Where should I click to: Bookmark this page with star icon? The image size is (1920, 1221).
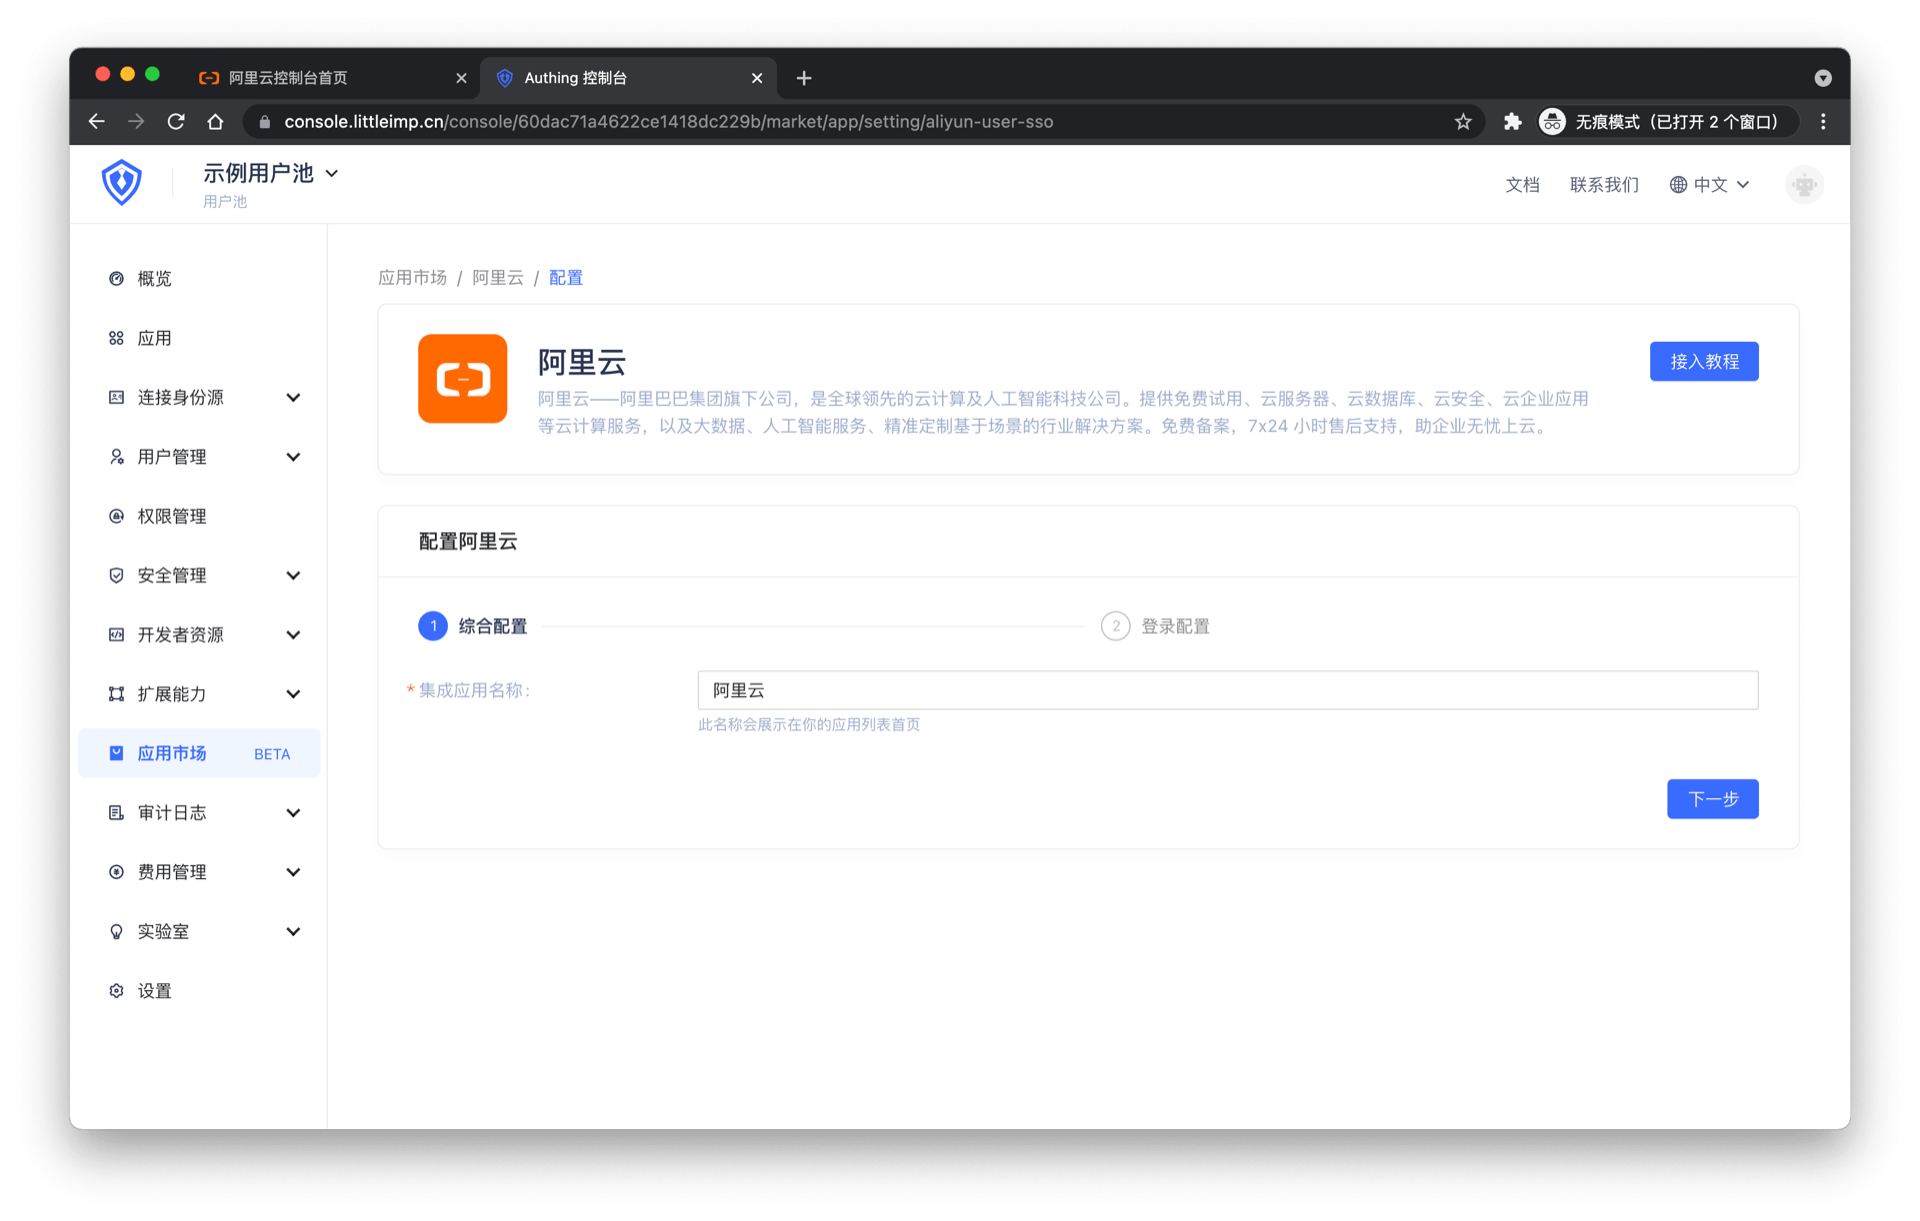(1463, 122)
